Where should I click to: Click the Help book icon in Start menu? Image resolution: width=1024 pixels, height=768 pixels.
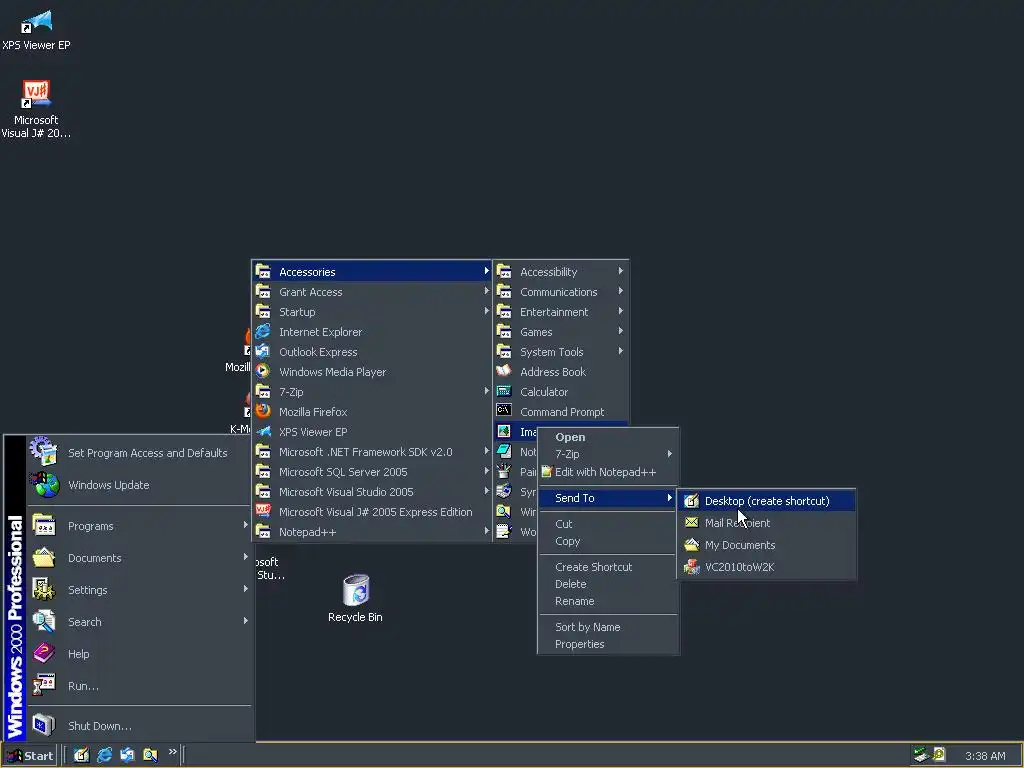click(44, 653)
